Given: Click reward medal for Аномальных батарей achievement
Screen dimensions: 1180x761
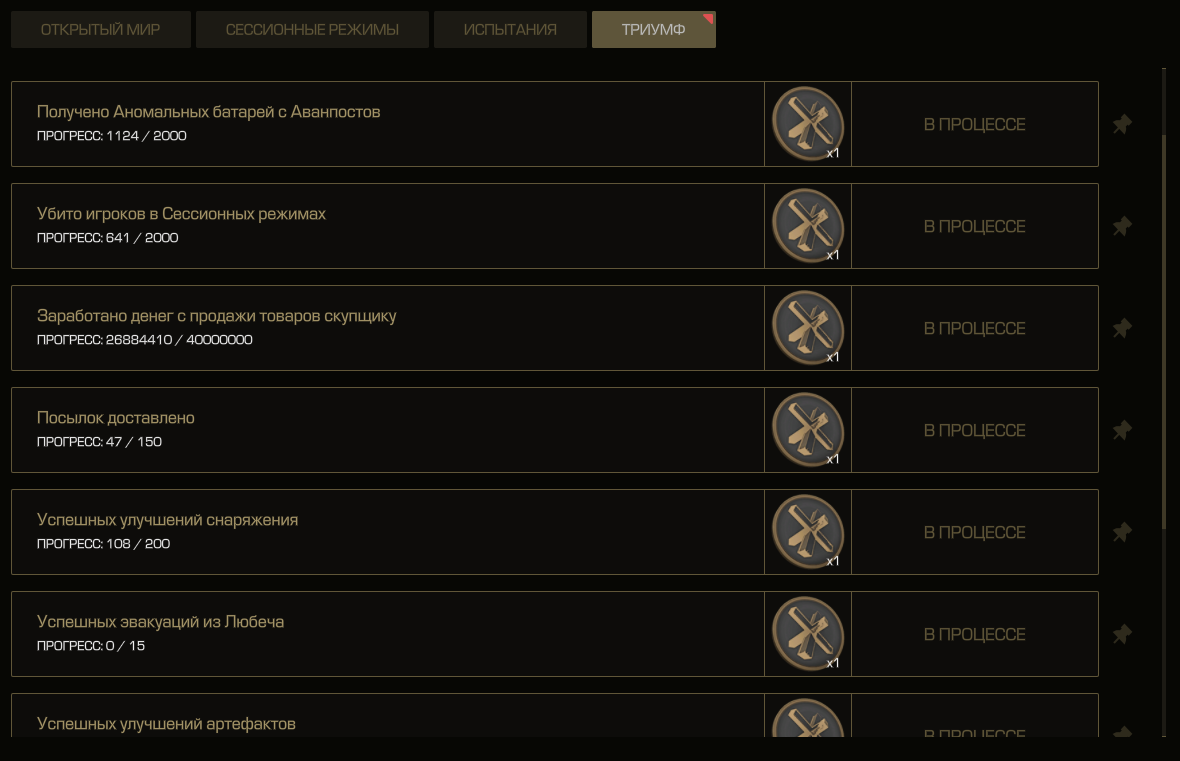Looking at the screenshot, I should (x=807, y=124).
